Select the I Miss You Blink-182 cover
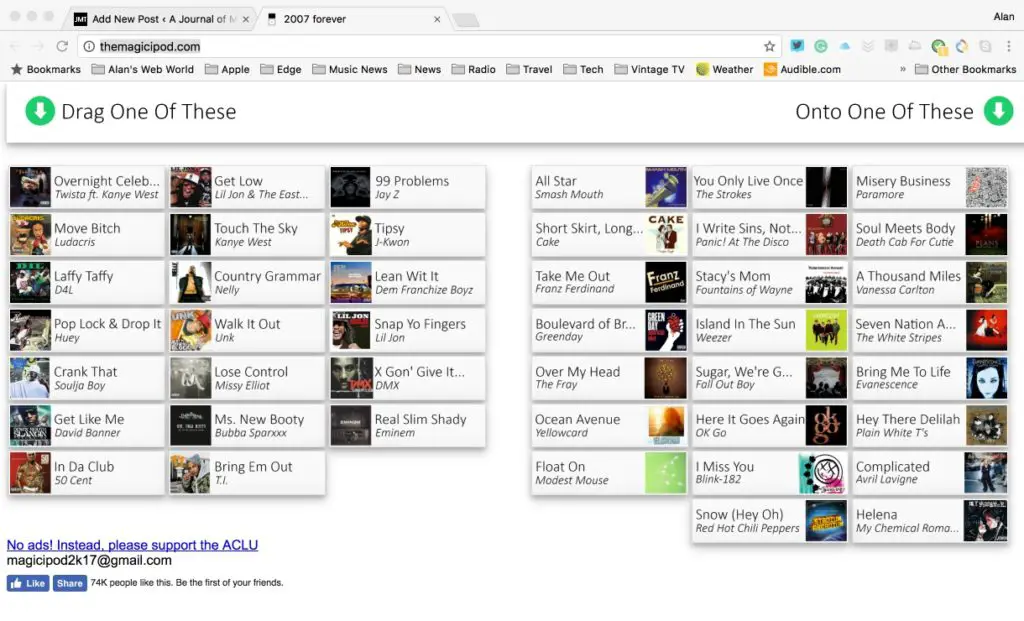 click(x=823, y=473)
